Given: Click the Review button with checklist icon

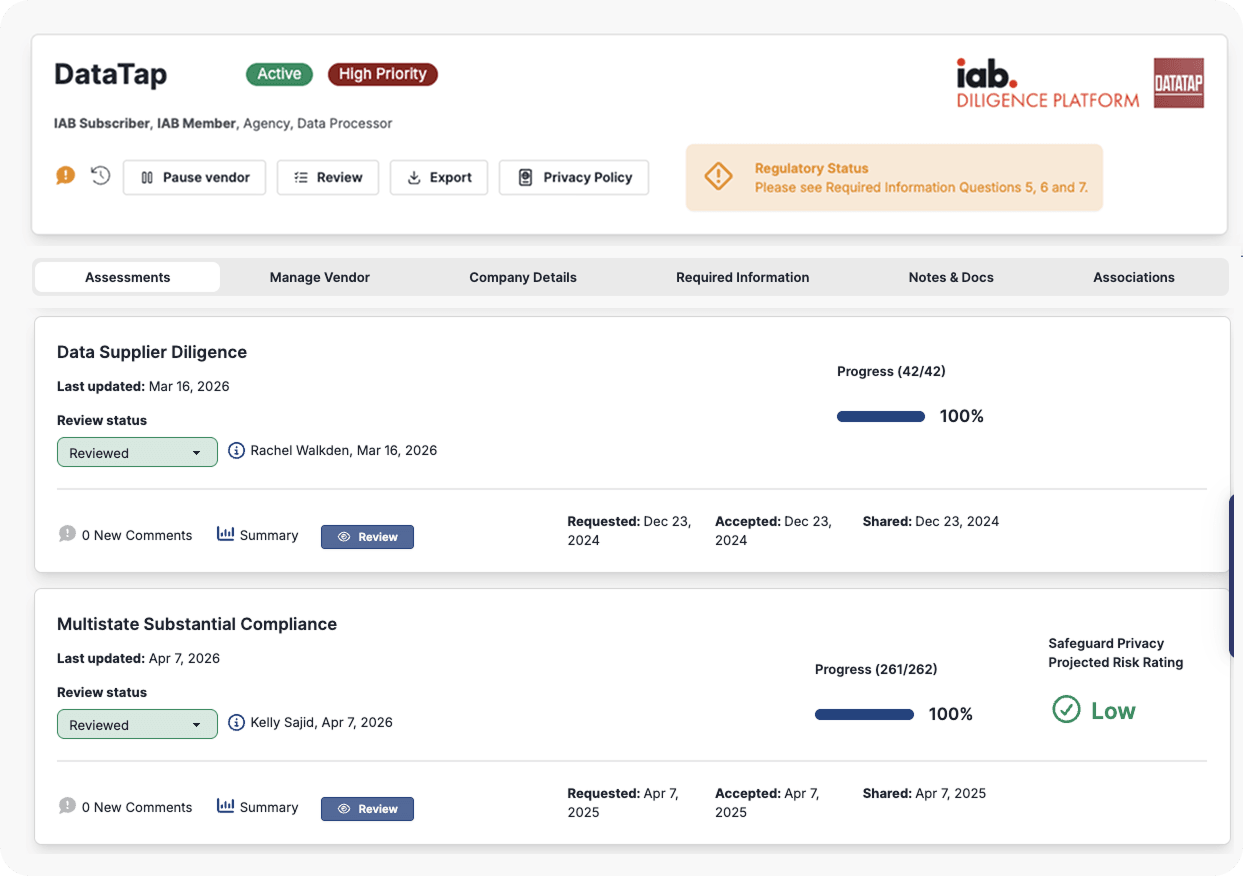Looking at the screenshot, I should [328, 177].
